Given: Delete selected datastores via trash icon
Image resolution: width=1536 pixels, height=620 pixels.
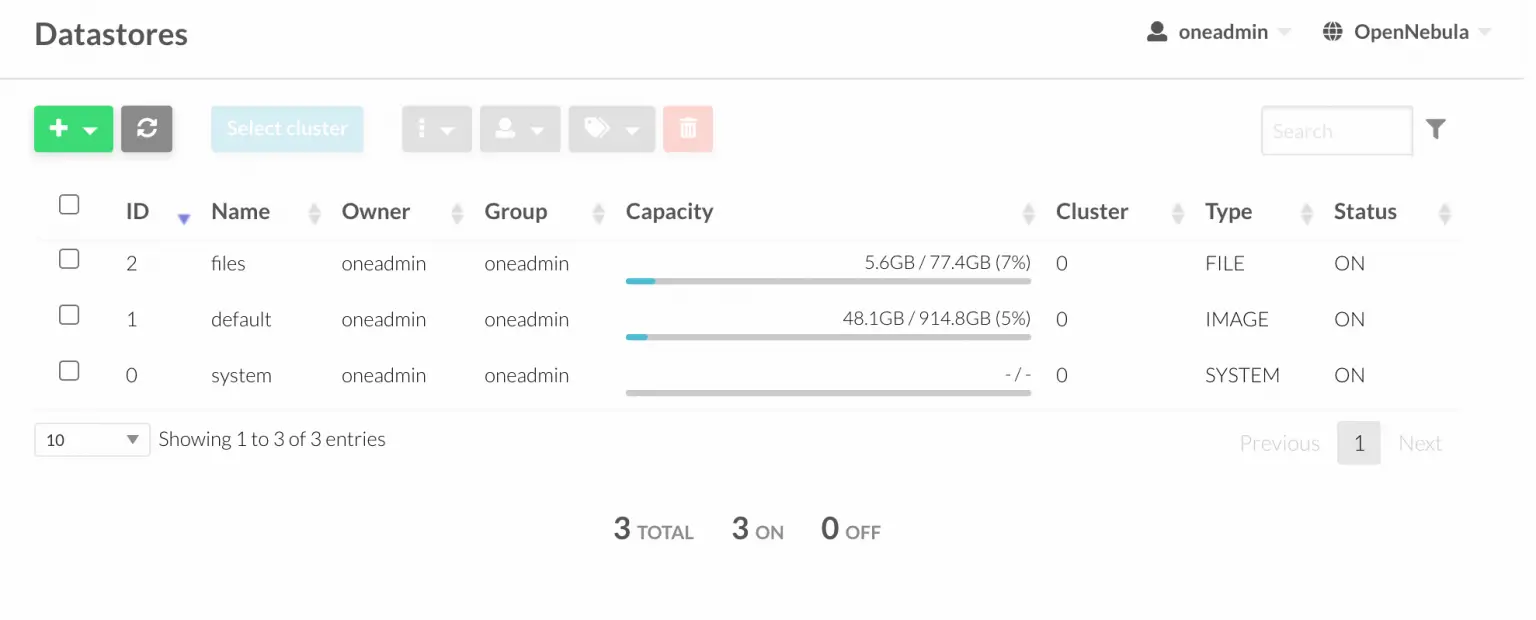Looking at the screenshot, I should (688, 128).
